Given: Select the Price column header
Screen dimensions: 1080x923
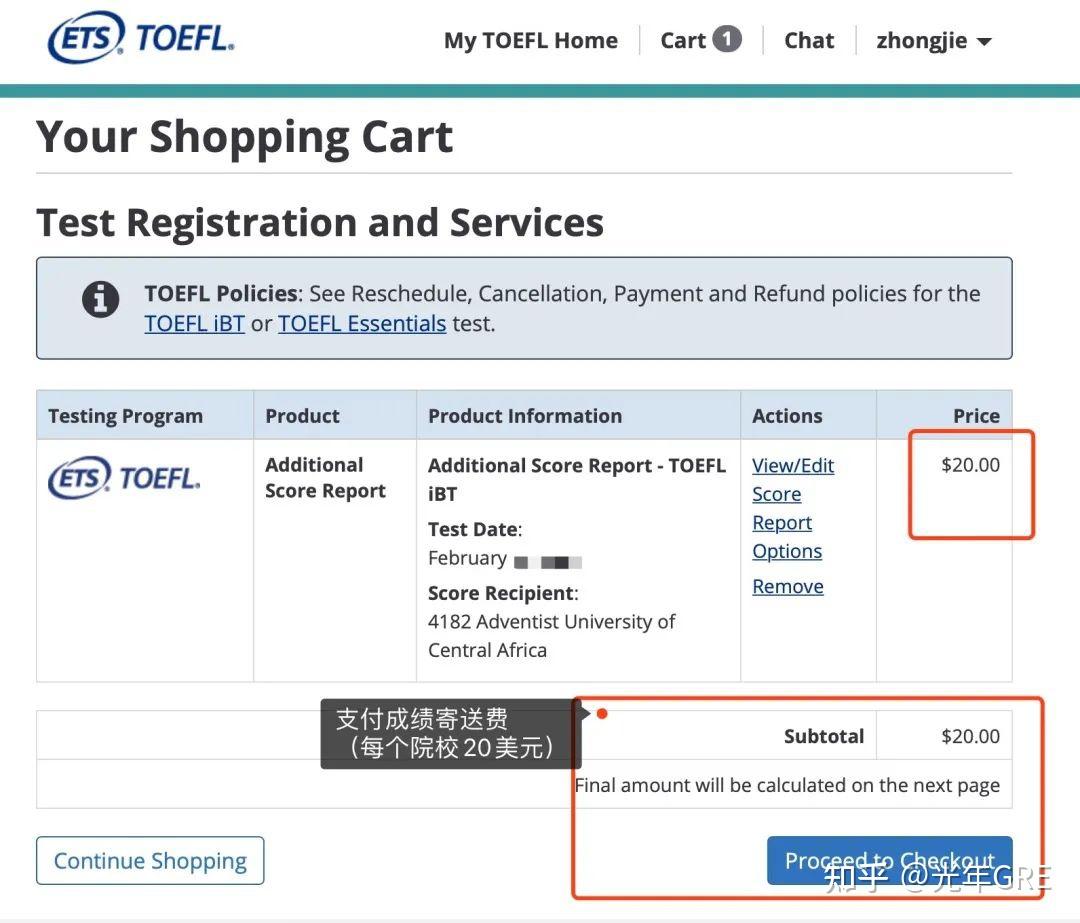Looking at the screenshot, I should coord(976,415).
